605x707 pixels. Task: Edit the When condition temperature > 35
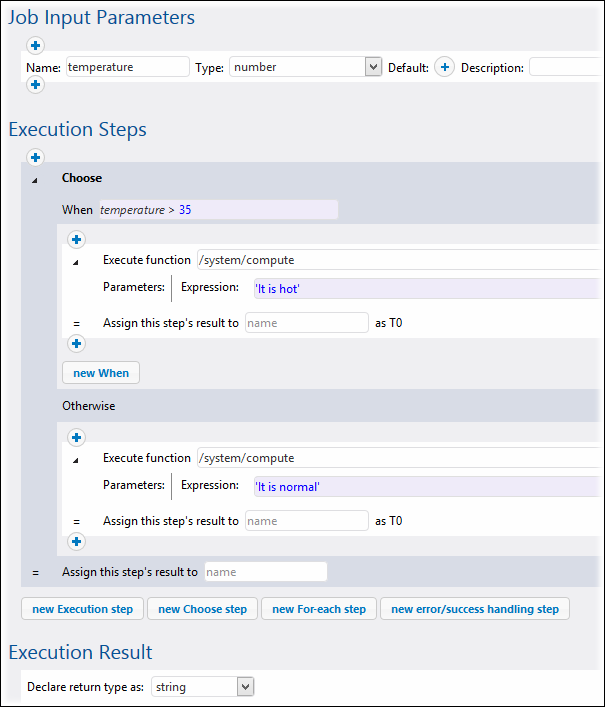[219, 210]
